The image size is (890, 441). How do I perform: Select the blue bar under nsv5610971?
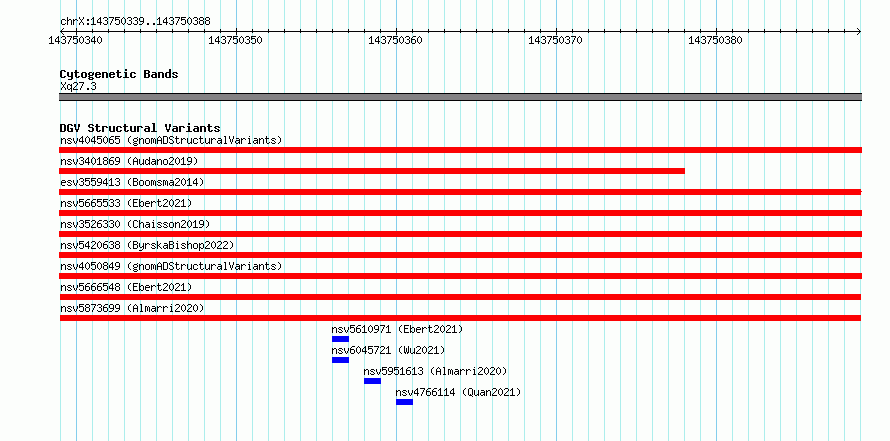tap(341, 339)
